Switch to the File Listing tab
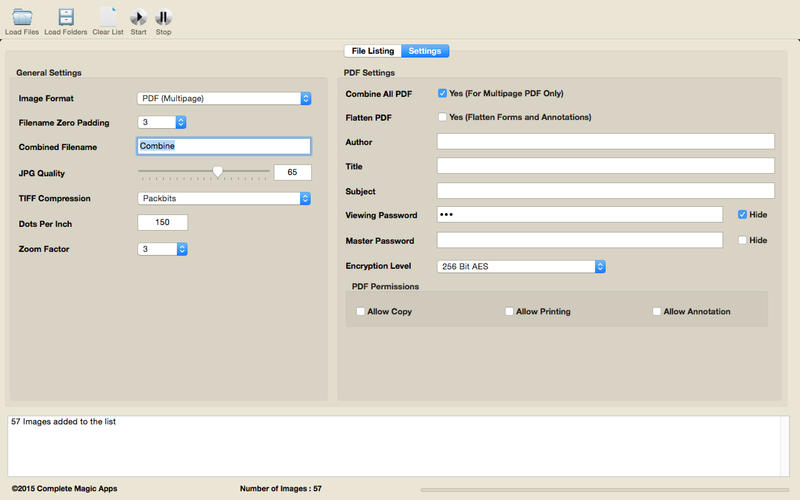The width and height of the screenshot is (800, 500). (x=373, y=51)
